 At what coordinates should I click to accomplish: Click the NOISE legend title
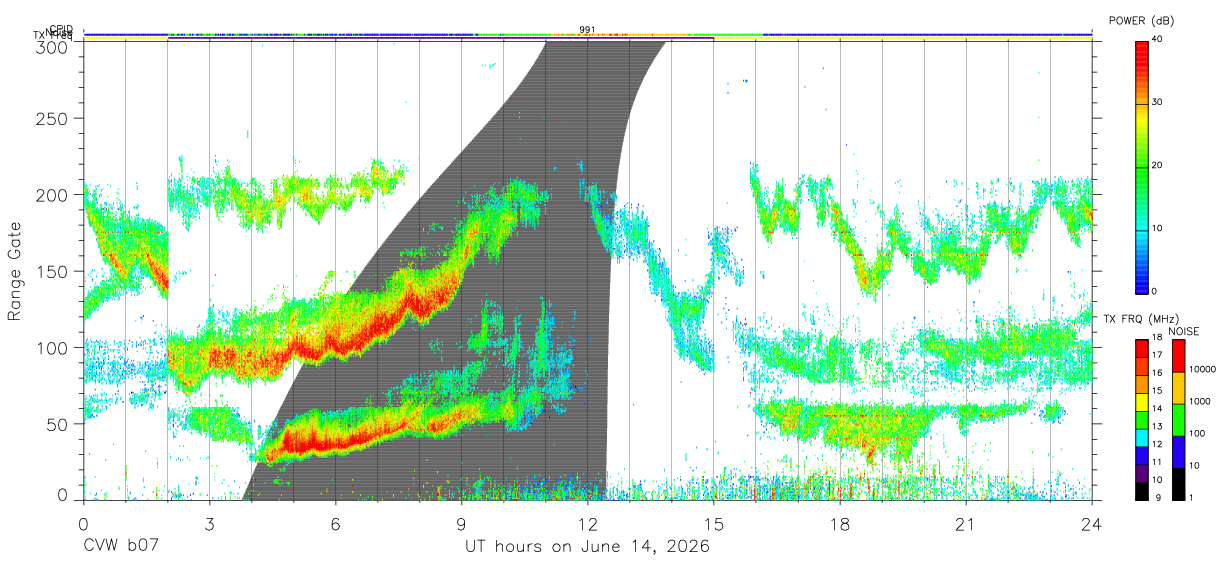(1183, 331)
